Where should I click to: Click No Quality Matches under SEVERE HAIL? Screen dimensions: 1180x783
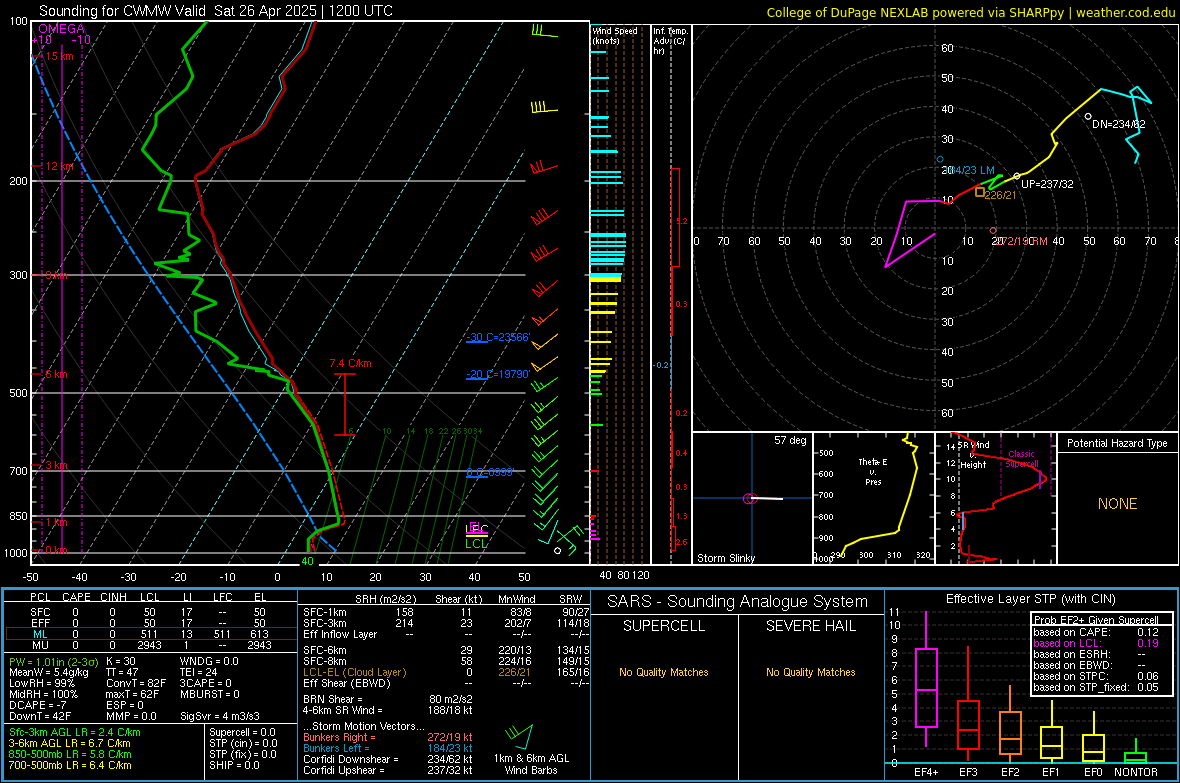[810, 672]
